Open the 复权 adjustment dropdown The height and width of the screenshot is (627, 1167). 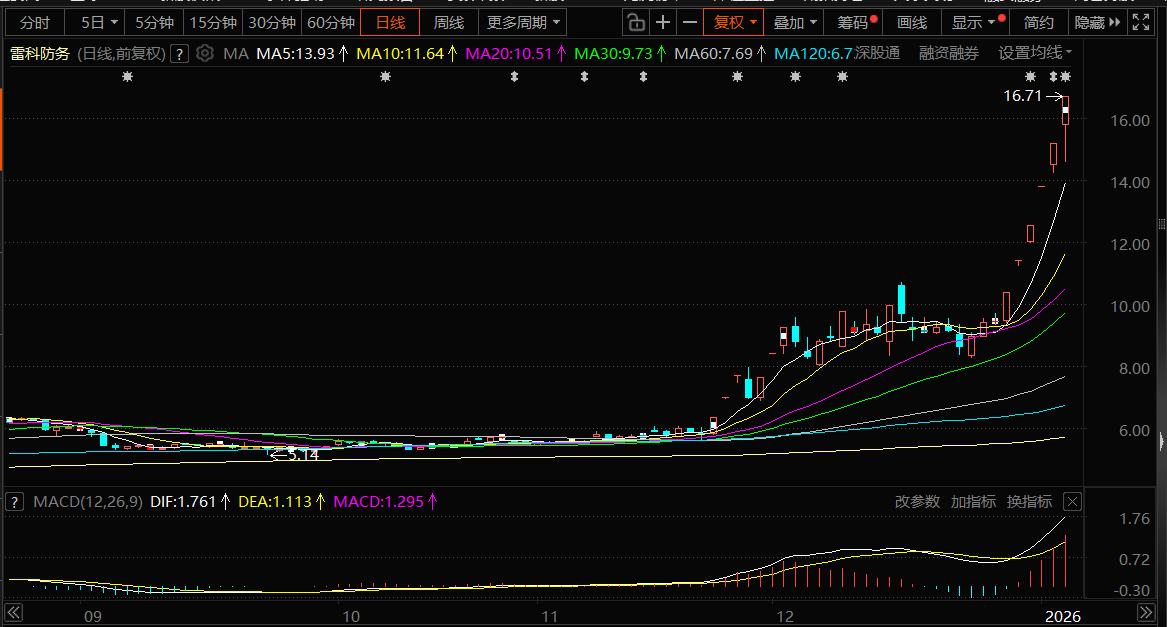(735, 22)
